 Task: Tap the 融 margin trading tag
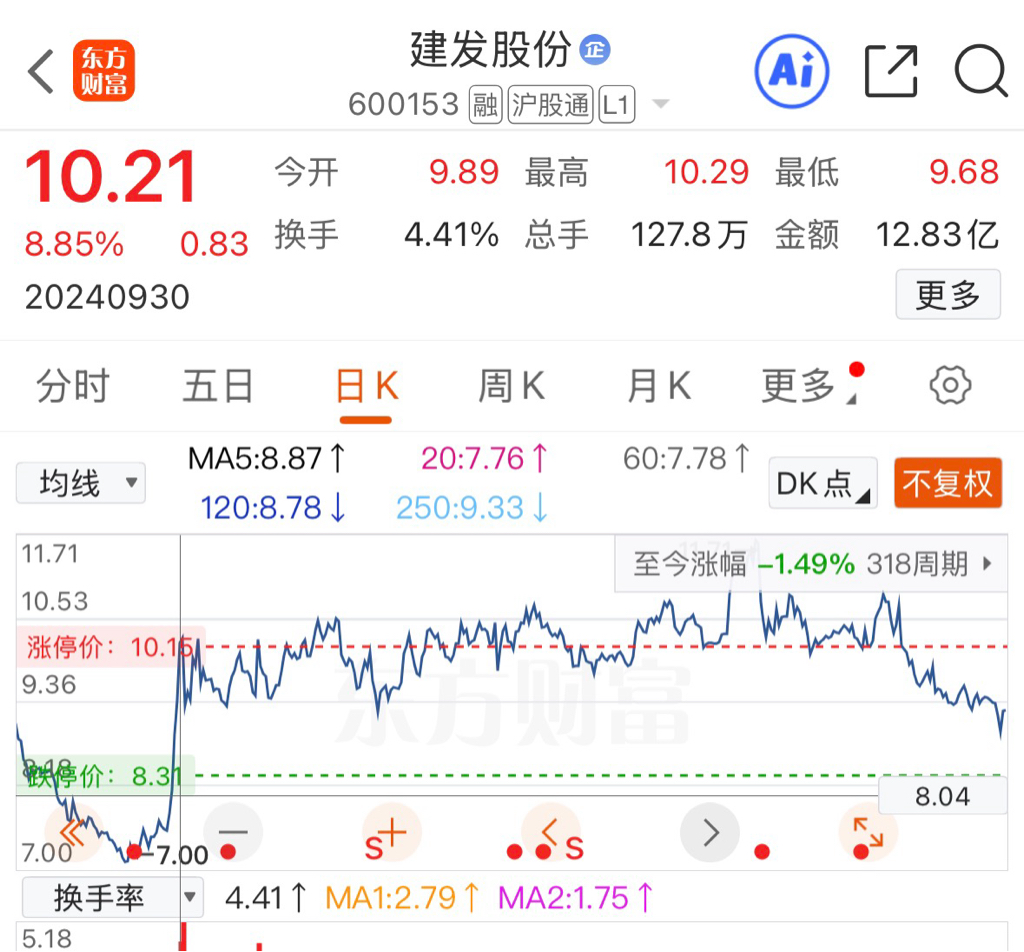coord(485,104)
